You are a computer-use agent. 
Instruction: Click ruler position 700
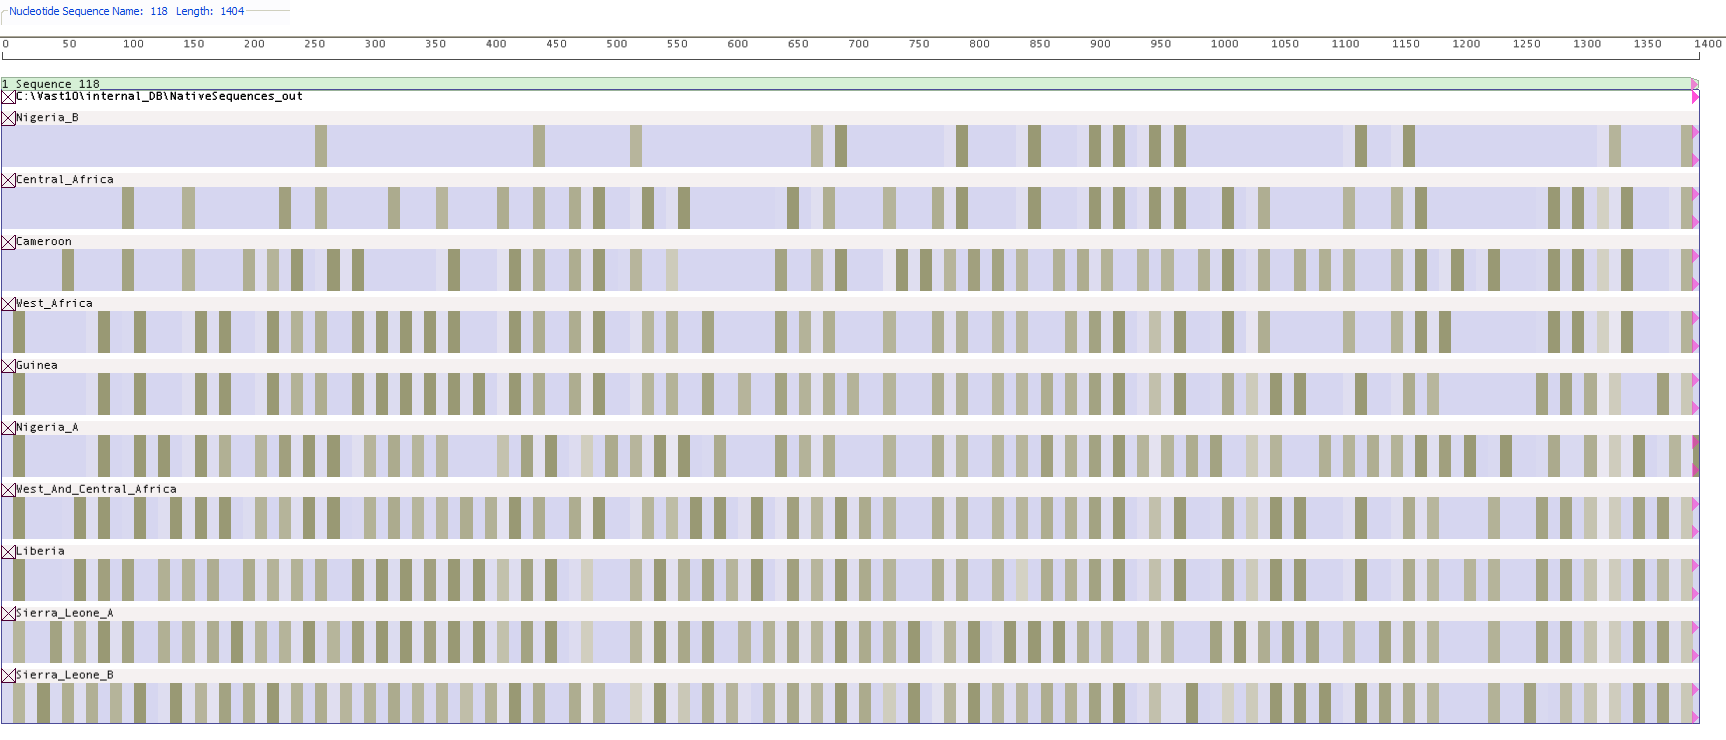pos(858,44)
